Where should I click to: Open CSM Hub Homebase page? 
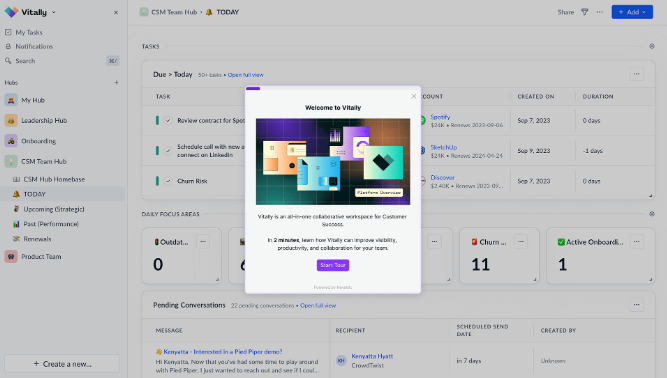point(54,179)
